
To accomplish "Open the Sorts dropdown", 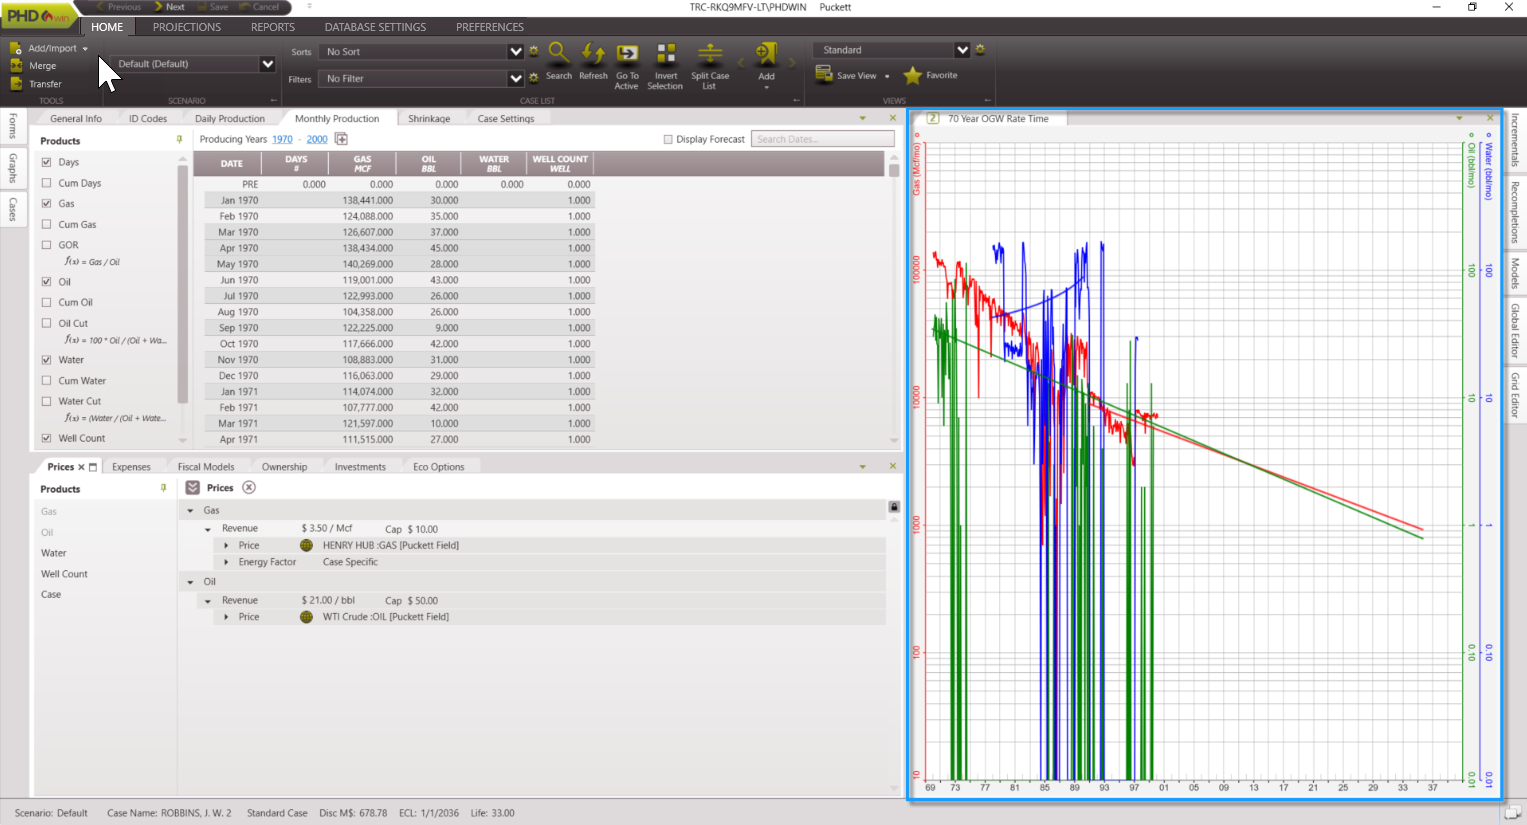I will point(515,52).
